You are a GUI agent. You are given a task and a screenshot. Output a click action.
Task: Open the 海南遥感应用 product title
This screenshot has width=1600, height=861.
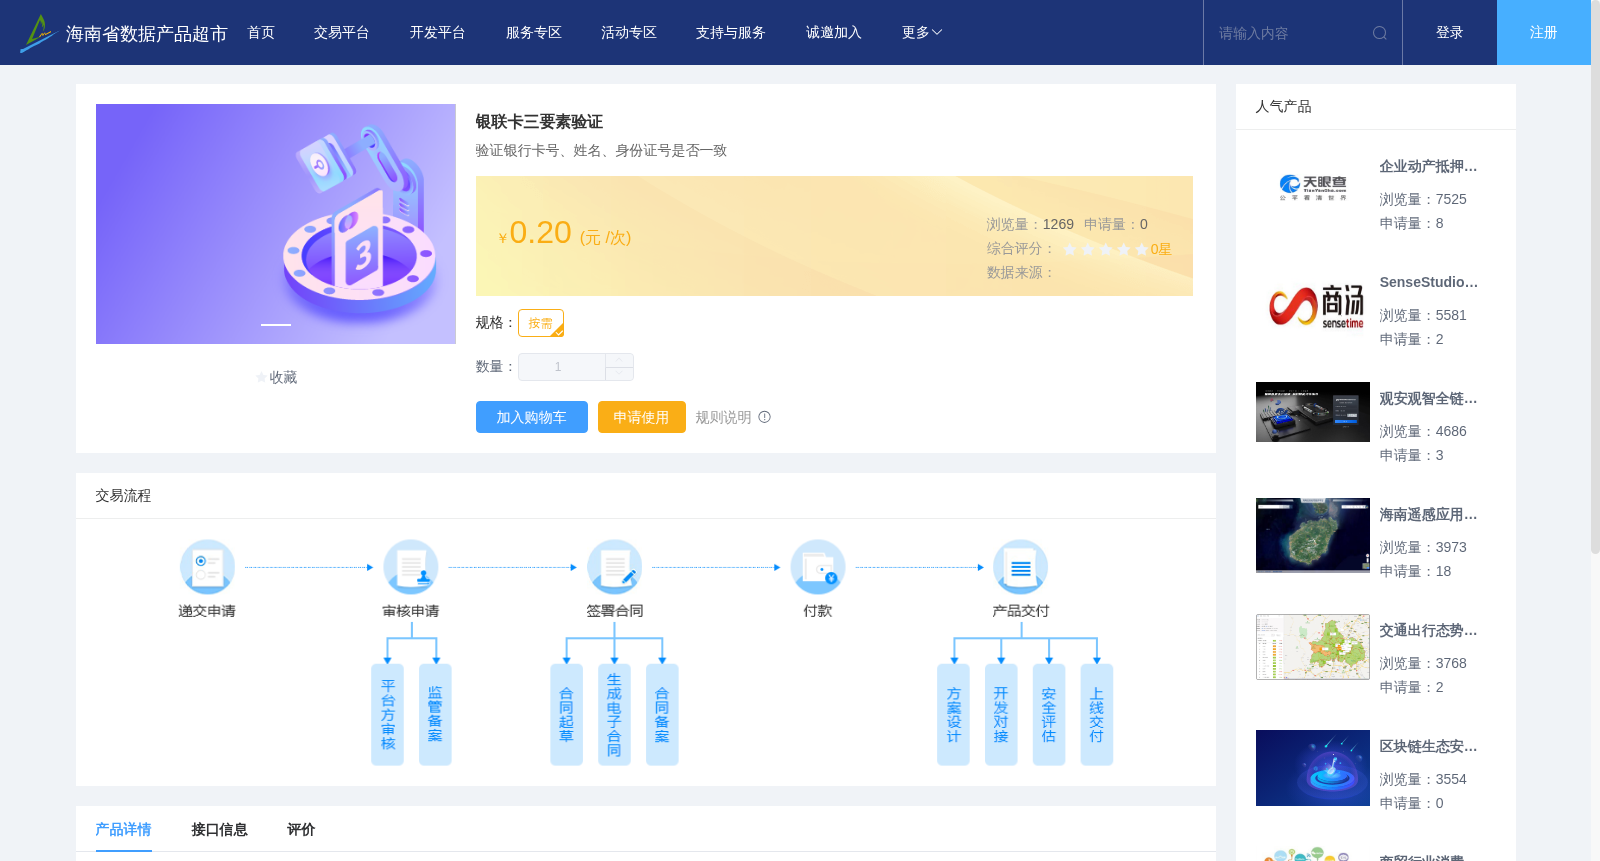(1428, 515)
